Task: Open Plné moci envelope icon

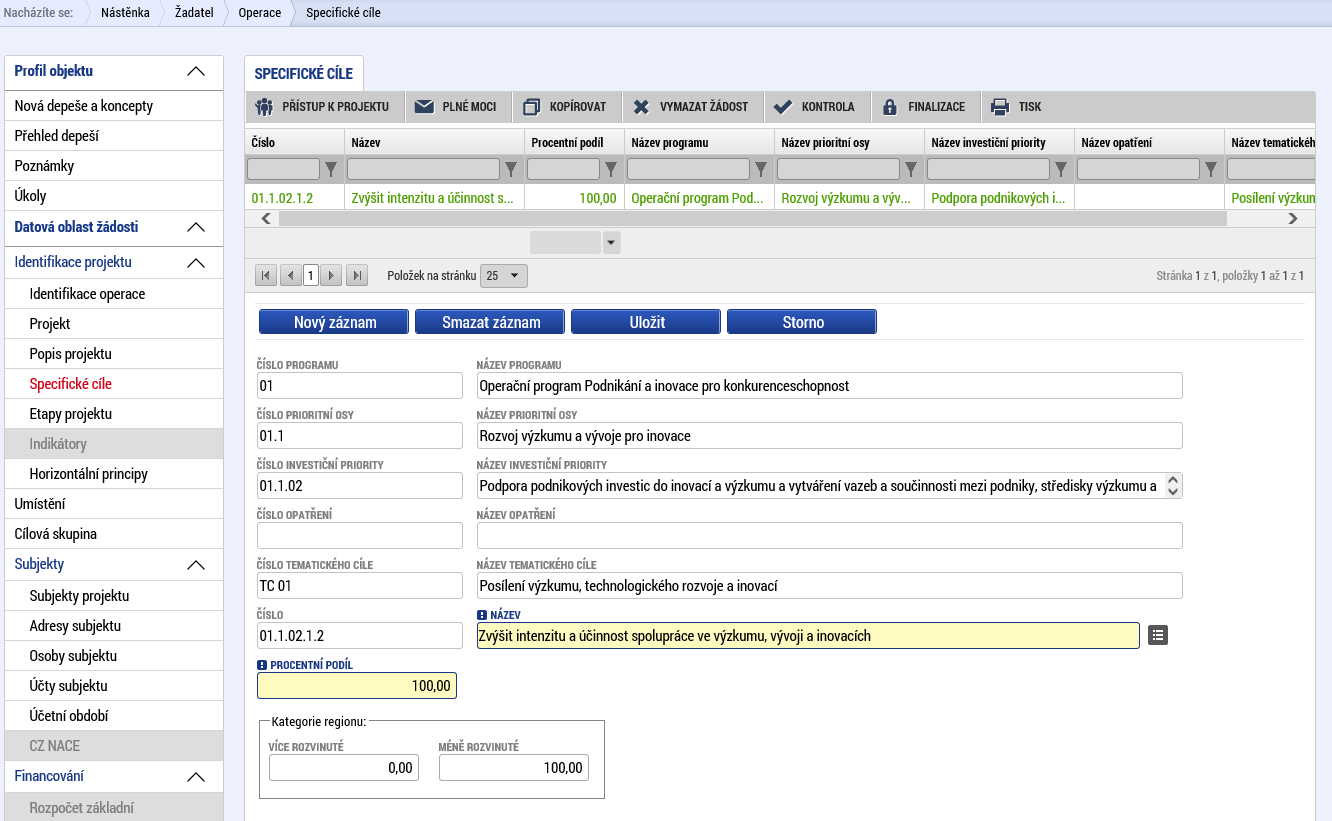Action: point(424,107)
